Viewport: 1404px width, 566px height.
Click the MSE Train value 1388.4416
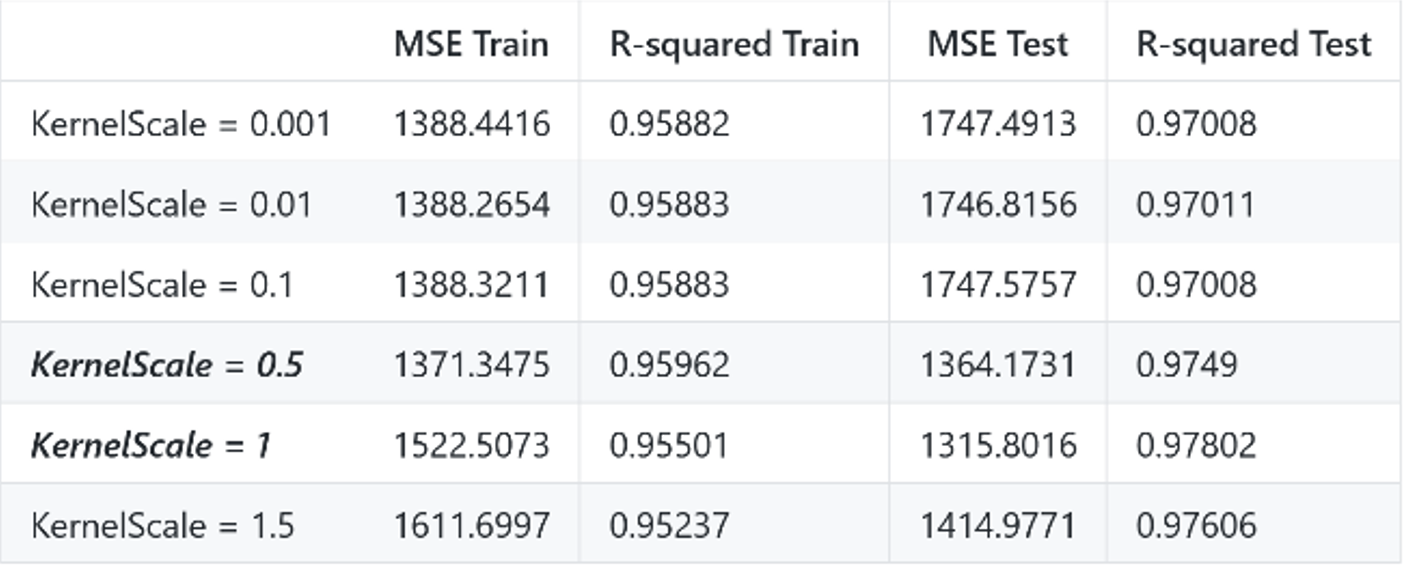[471, 124]
